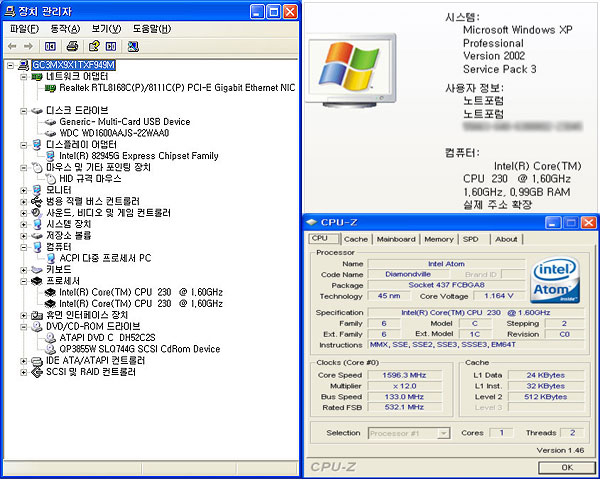
Task: Click the Specification field in CPU-Z
Action: pos(475,313)
